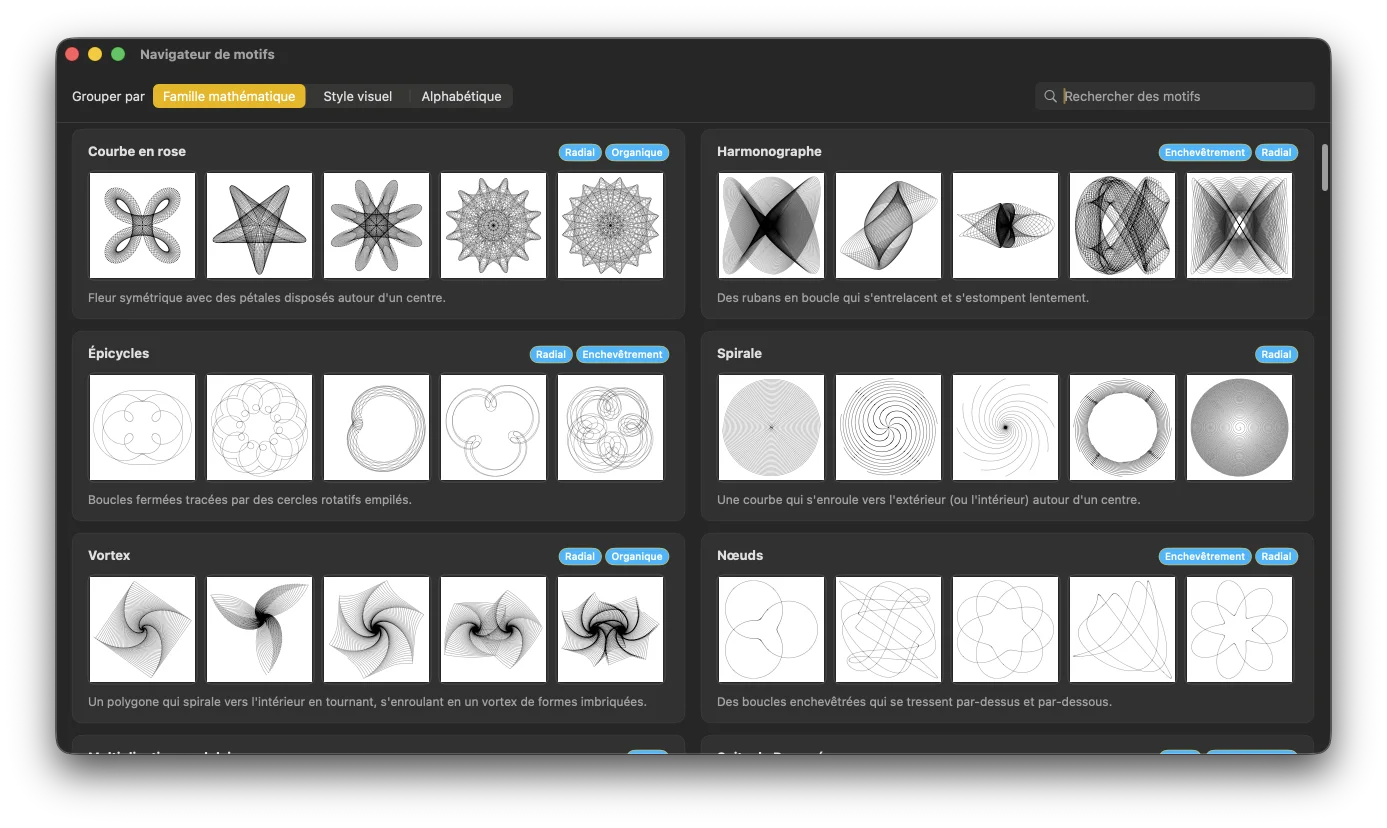Screen dimensions: 1387x828
Task: Click the description 'Des rubans en boucle'
Action: 903,298
